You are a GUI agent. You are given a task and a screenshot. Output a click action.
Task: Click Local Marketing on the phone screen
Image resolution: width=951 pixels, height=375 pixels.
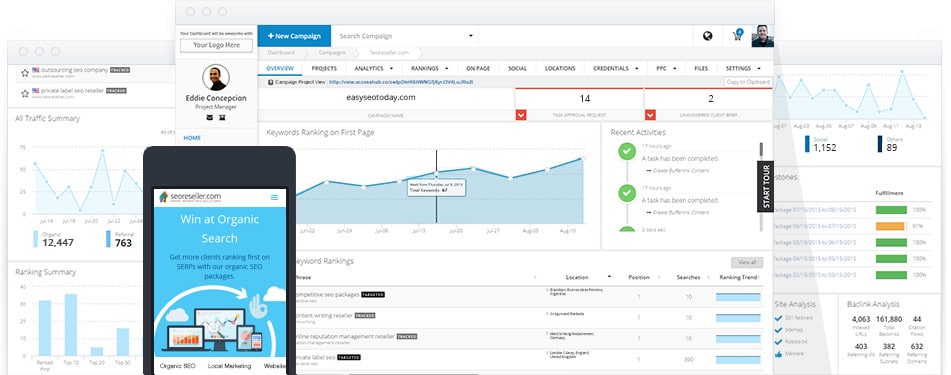tap(229, 366)
